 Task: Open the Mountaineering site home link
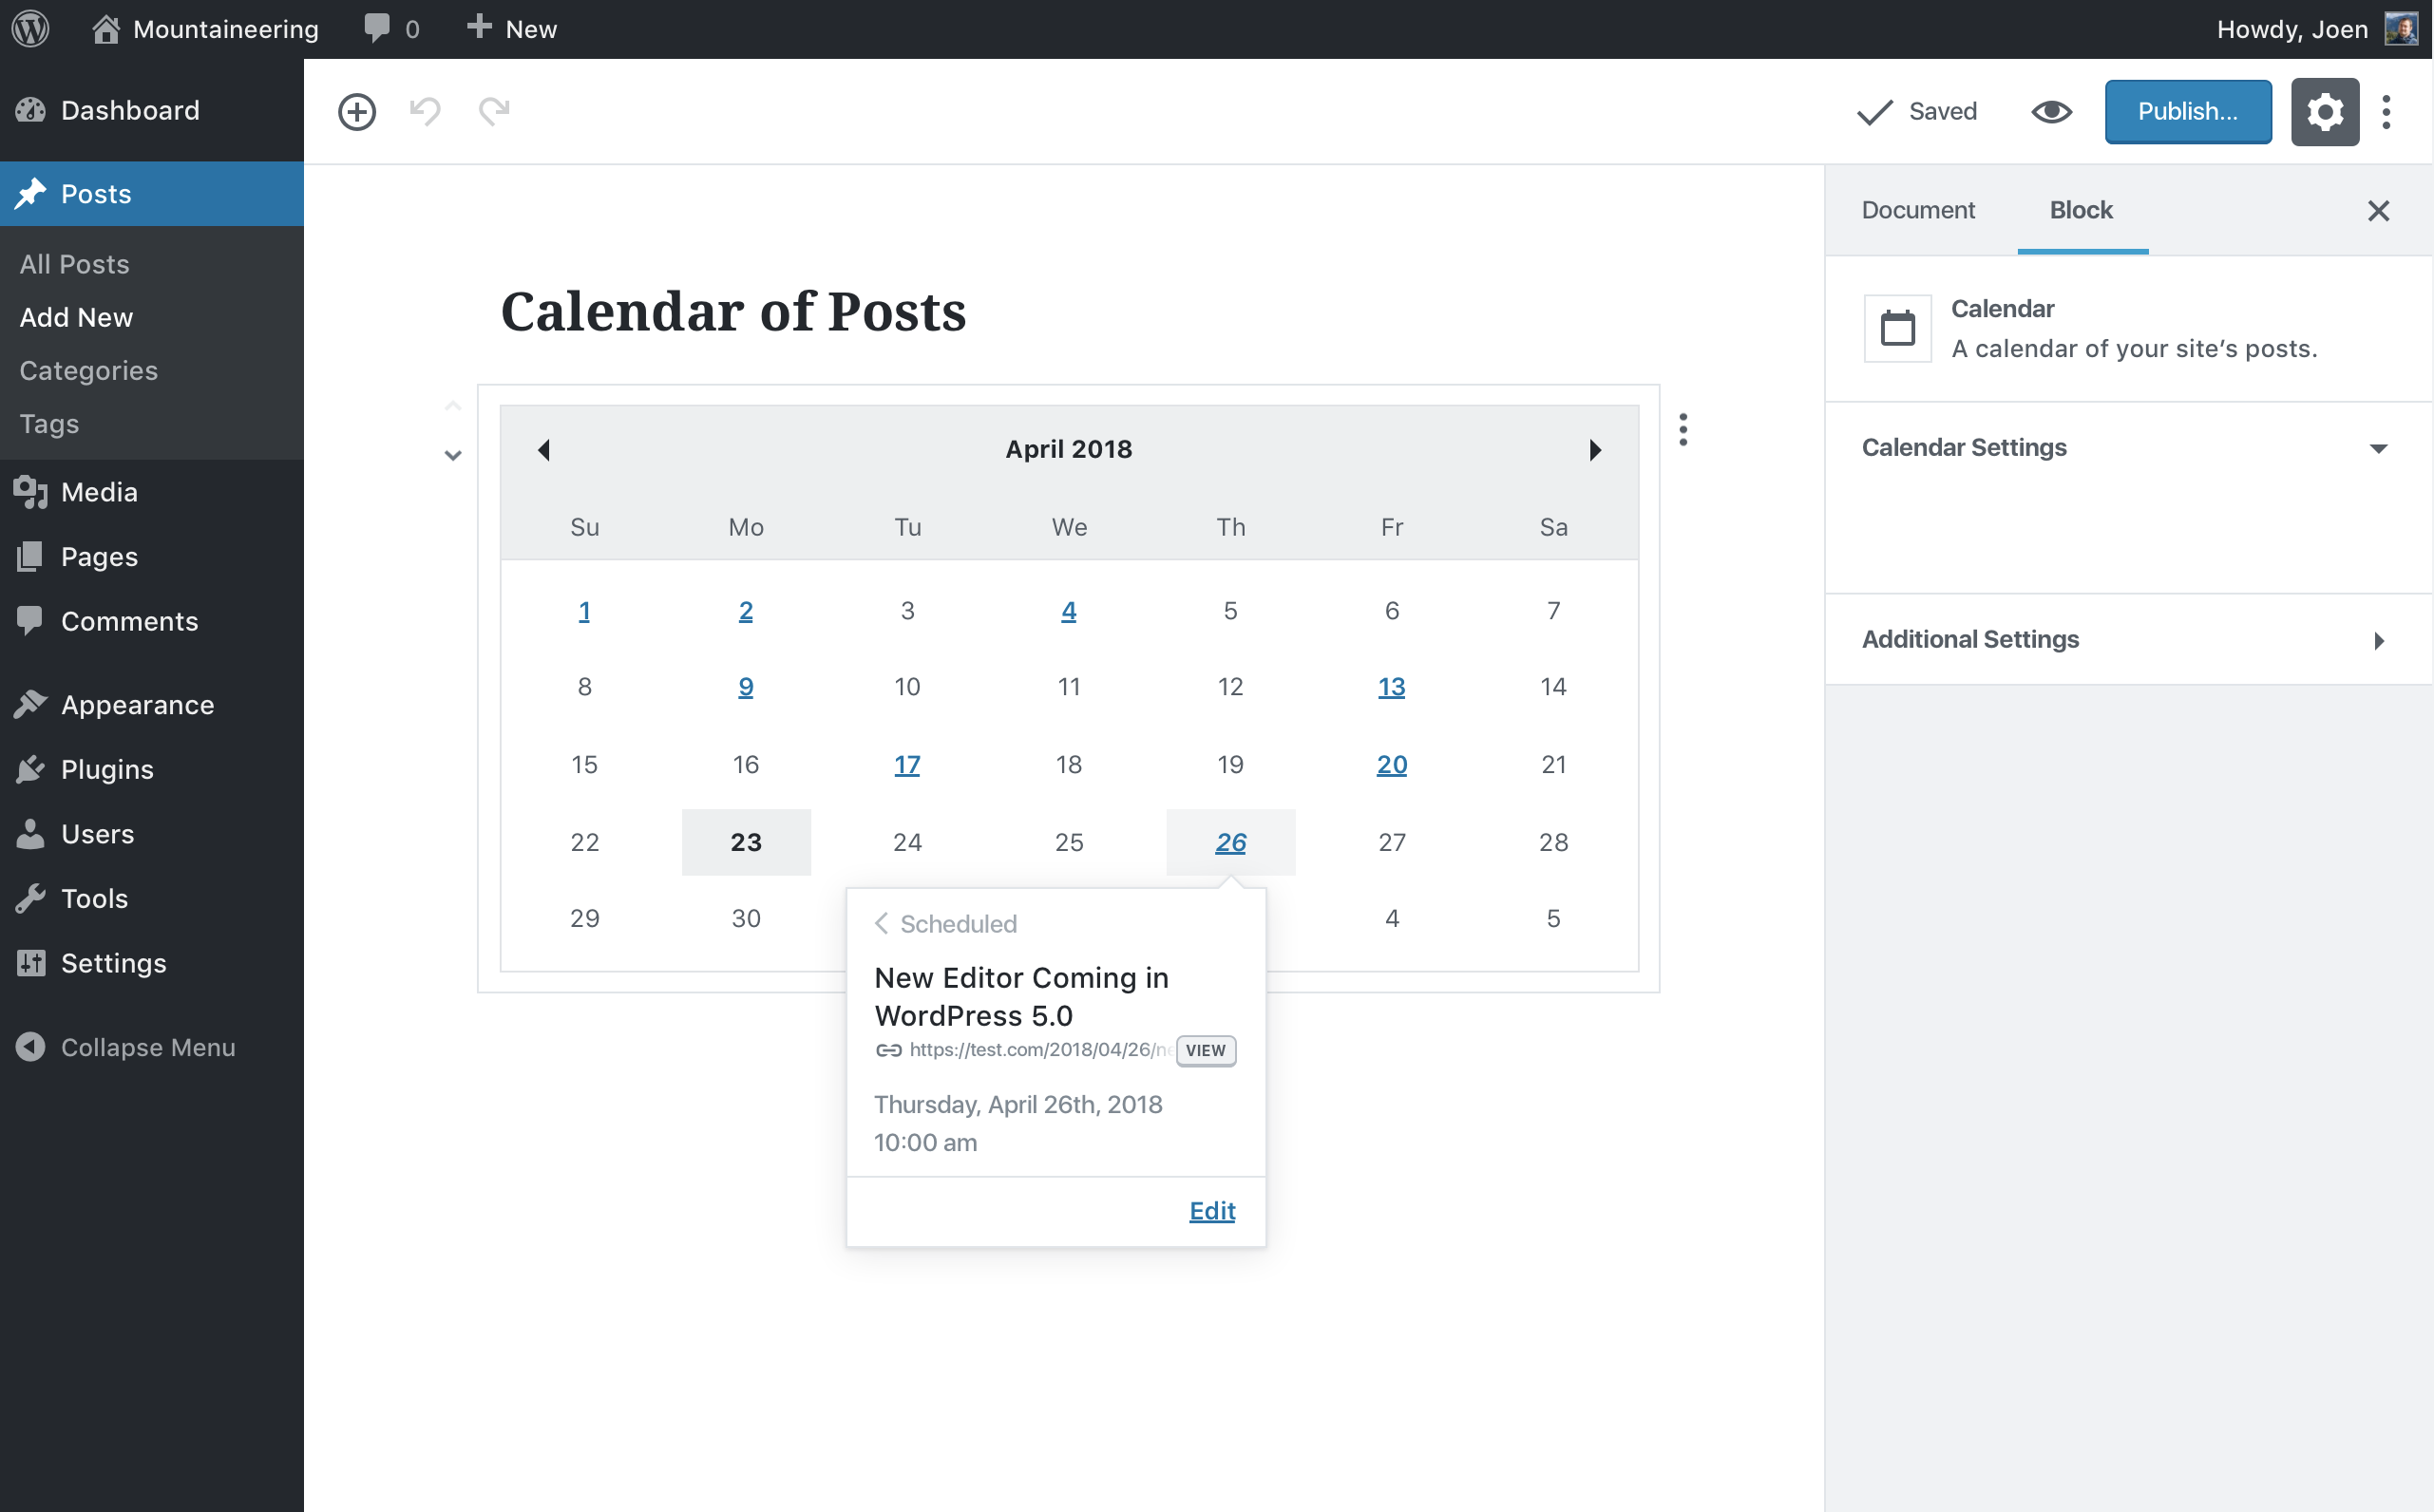pos(205,29)
